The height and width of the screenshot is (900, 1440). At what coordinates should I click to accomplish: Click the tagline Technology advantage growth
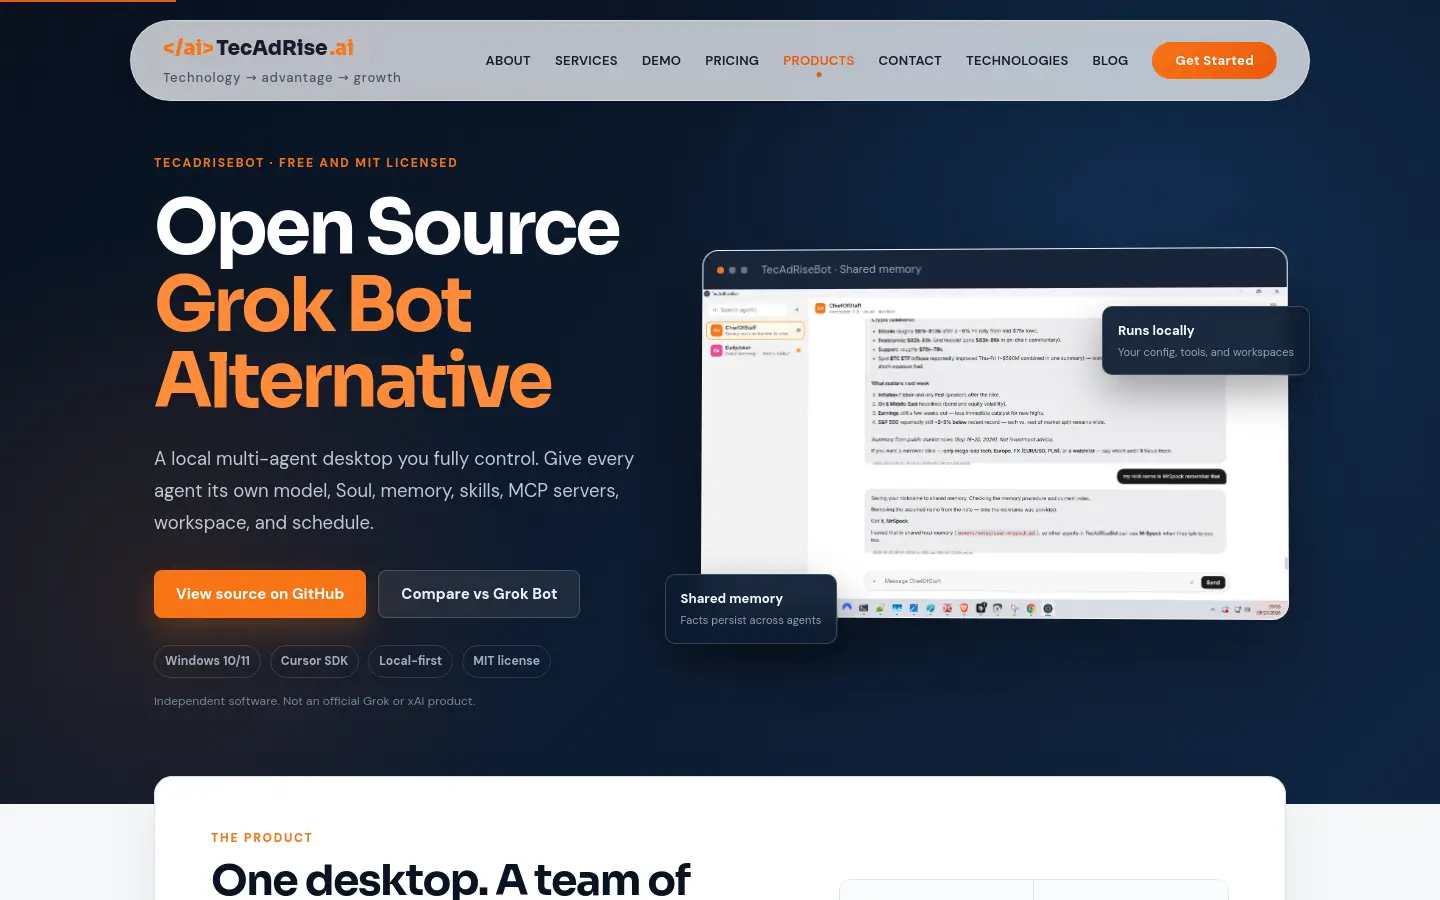(282, 78)
